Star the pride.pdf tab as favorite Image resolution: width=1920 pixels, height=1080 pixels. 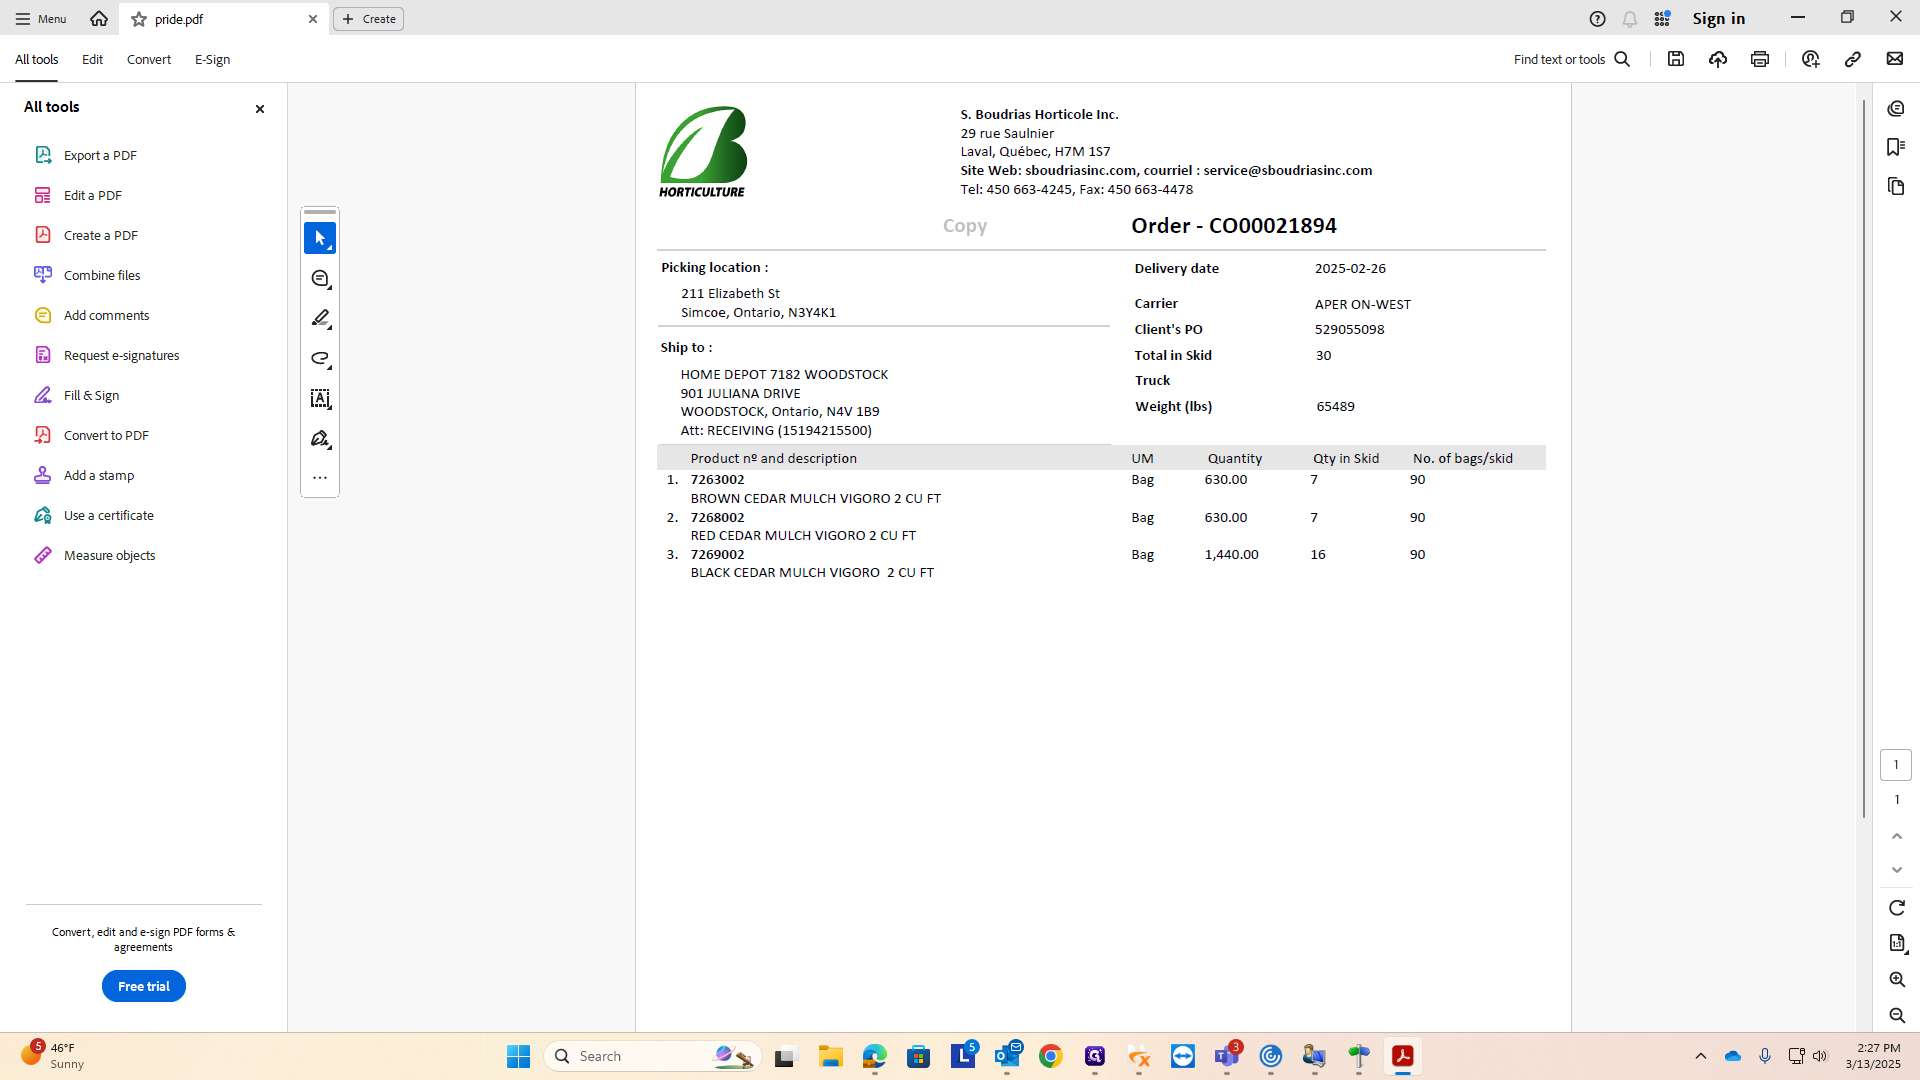coord(139,19)
